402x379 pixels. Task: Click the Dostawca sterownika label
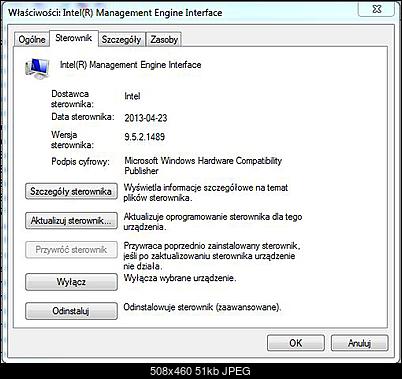coord(72,99)
